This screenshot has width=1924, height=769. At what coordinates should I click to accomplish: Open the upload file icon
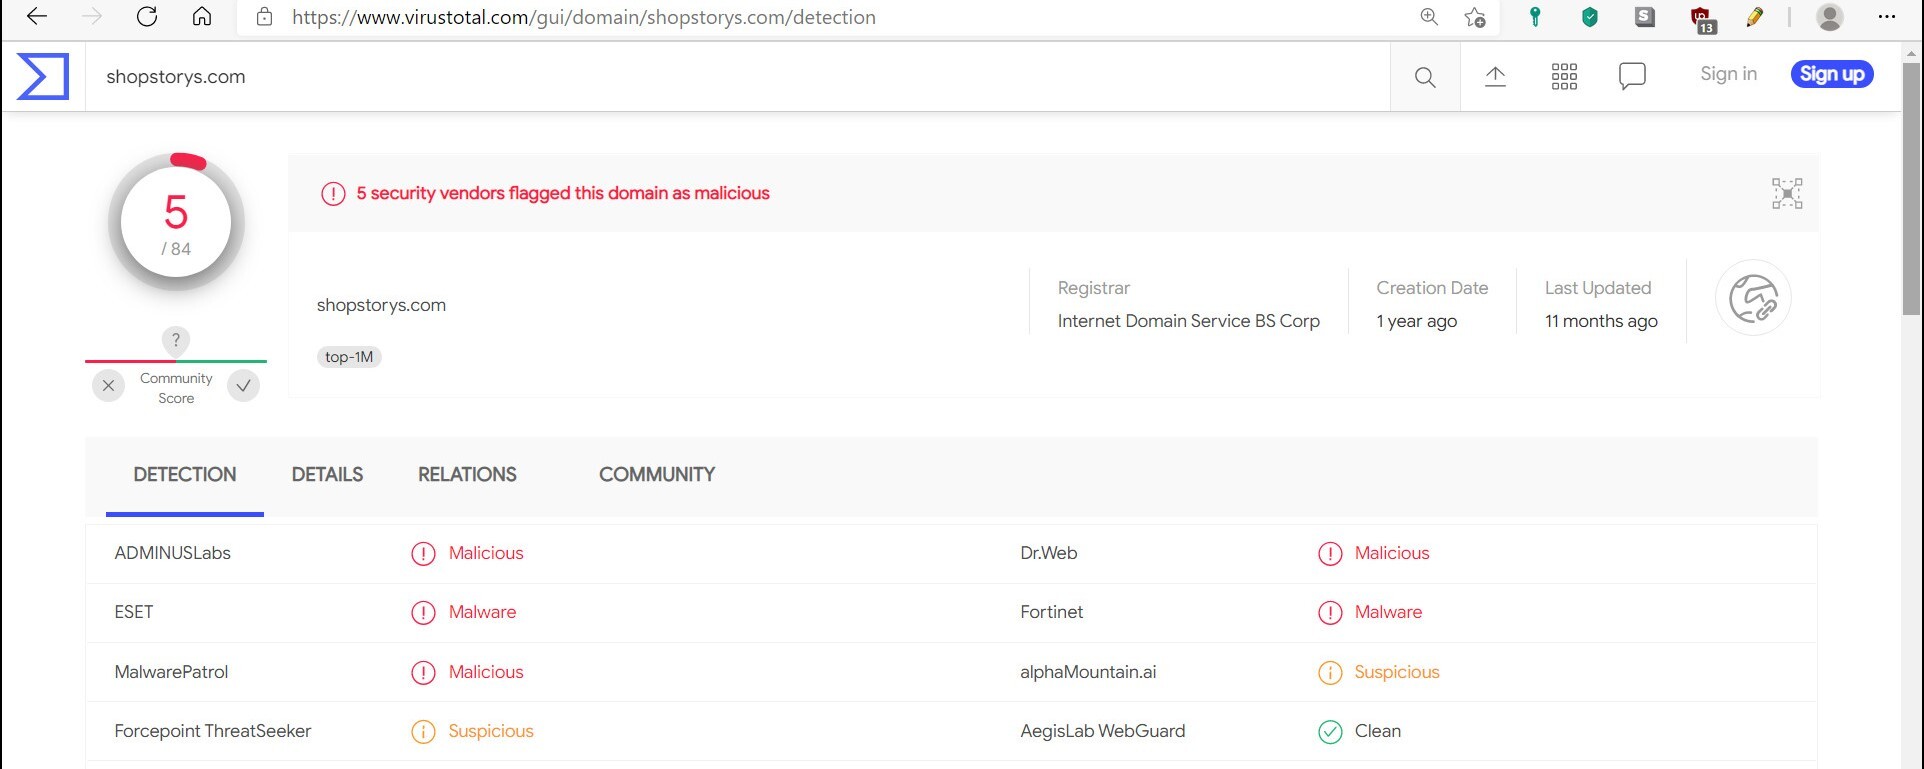click(x=1495, y=77)
